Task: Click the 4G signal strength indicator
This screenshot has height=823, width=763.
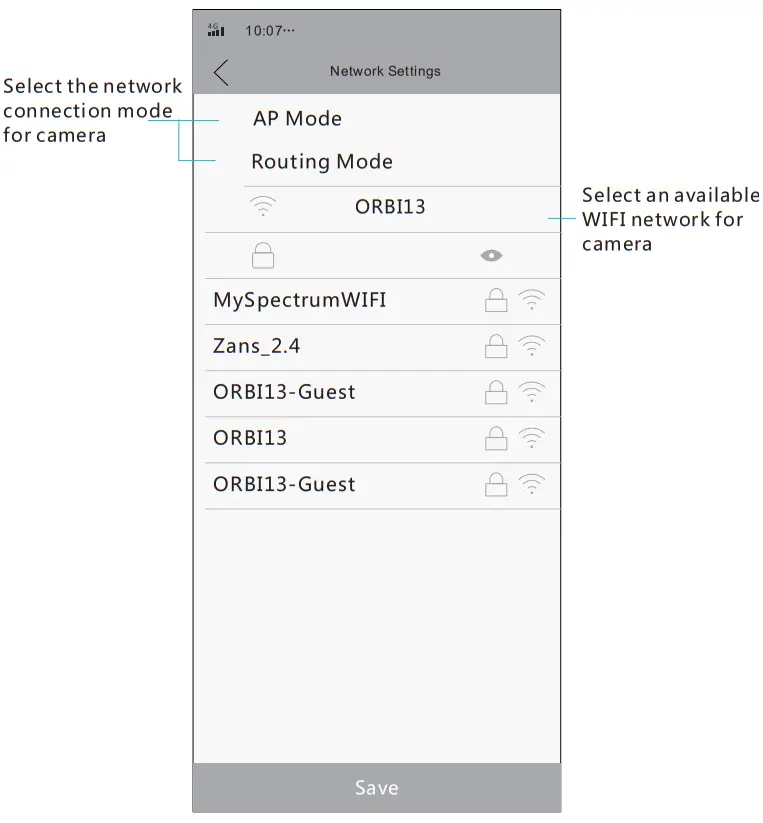Action: [216, 30]
